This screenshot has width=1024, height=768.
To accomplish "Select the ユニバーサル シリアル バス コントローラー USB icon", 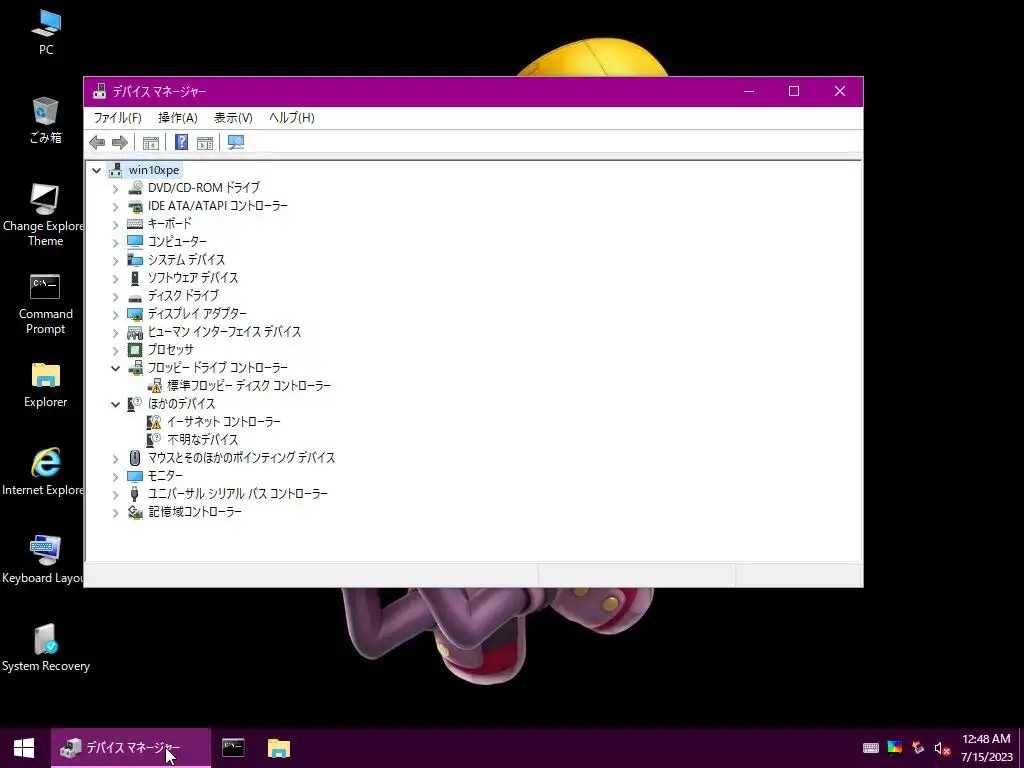I will point(135,494).
